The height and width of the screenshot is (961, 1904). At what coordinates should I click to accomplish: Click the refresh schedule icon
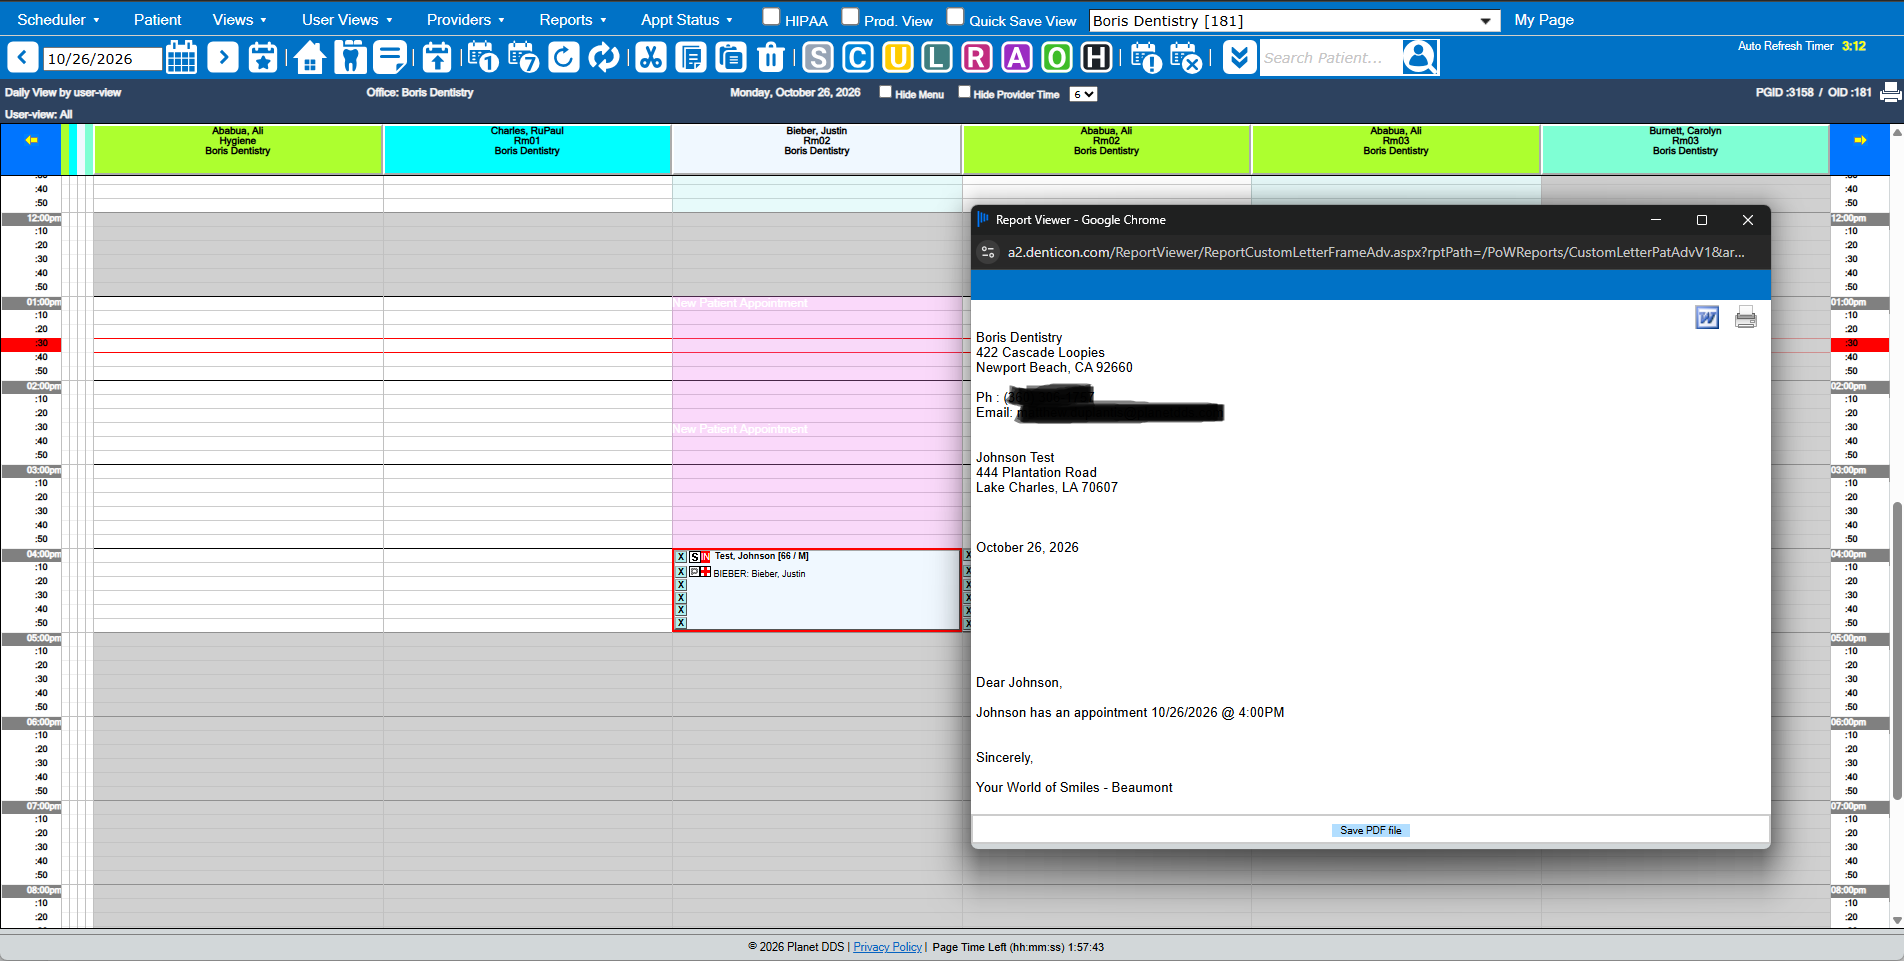[x=563, y=58]
